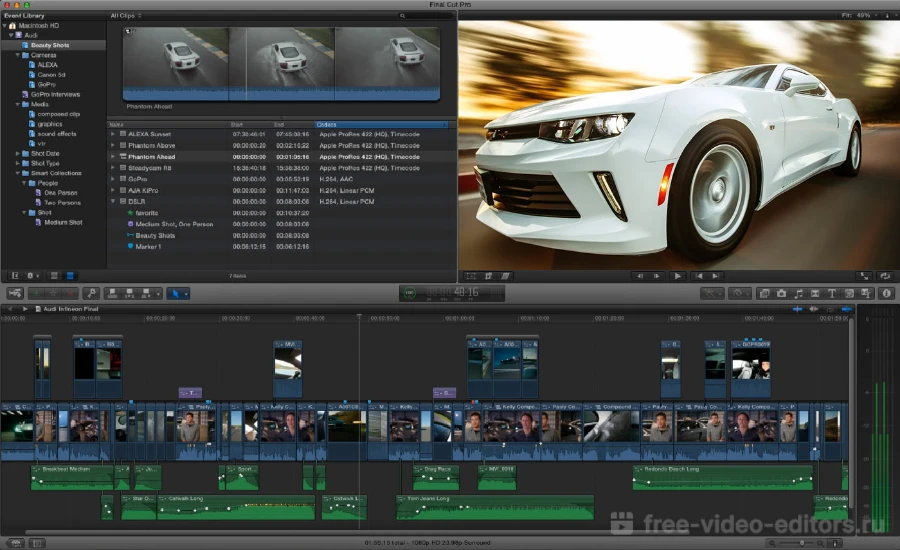Viewport: 900px width, 550px height.
Task: Jump to next edit in viewer
Action: [x=716, y=276]
